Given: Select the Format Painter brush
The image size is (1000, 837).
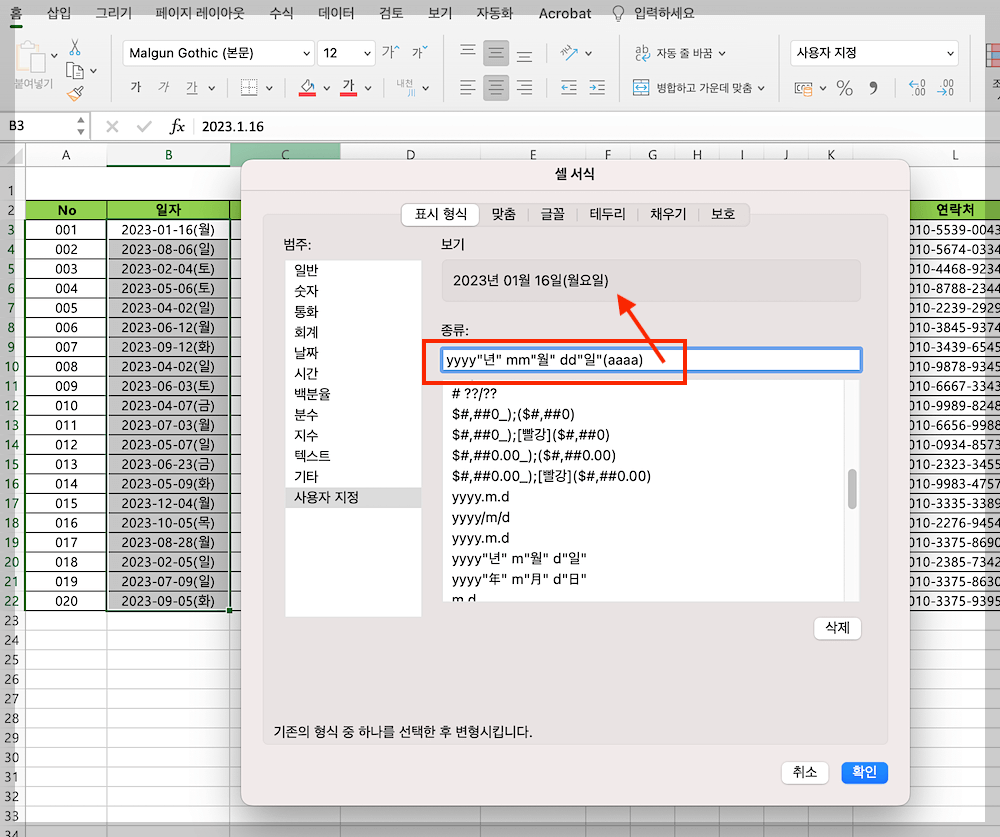Looking at the screenshot, I should pos(75,95).
